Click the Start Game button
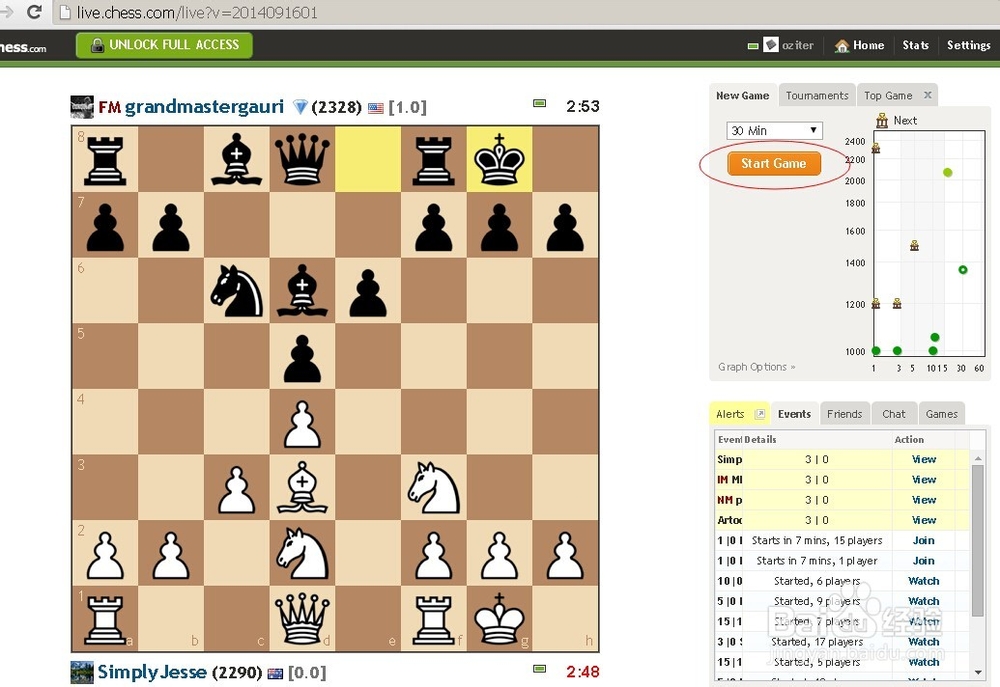 pyautogui.click(x=774, y=164)
